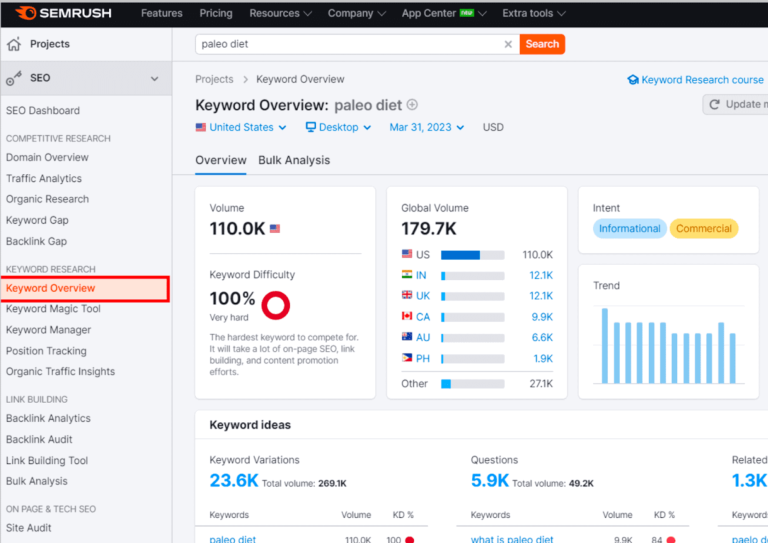Collapse the SEO sidebar section
Viewport: 768px width, 543px height.
point(155,78)
